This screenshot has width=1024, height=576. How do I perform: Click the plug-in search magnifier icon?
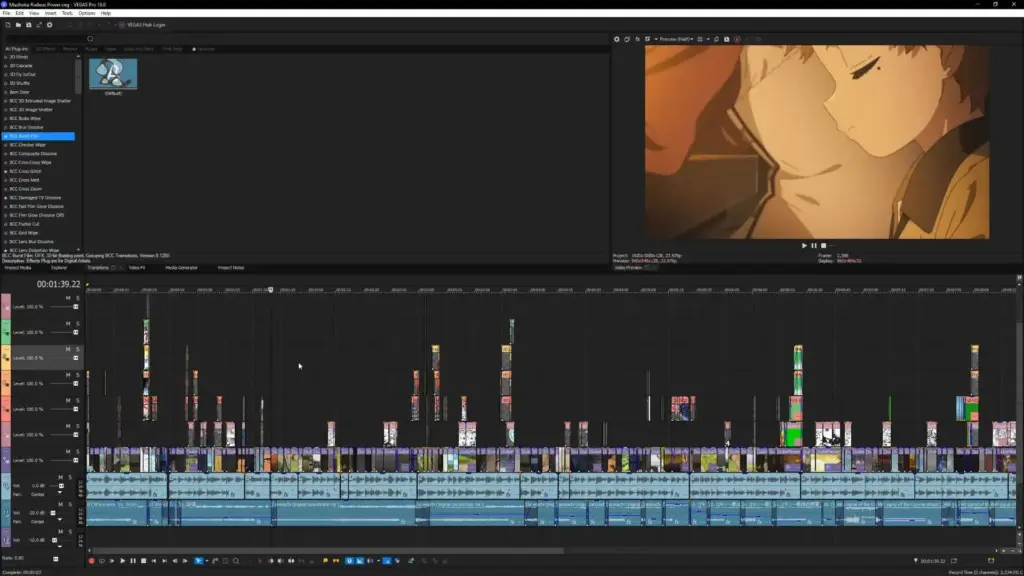click(x=90, y=39)
